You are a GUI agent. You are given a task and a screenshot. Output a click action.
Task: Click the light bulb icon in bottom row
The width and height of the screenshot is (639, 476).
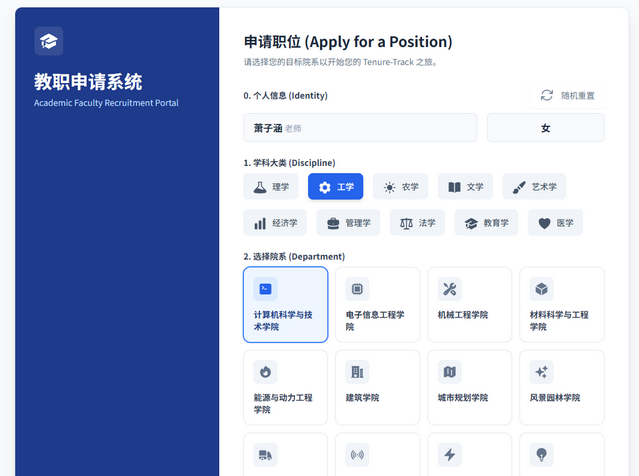point(541,454)
